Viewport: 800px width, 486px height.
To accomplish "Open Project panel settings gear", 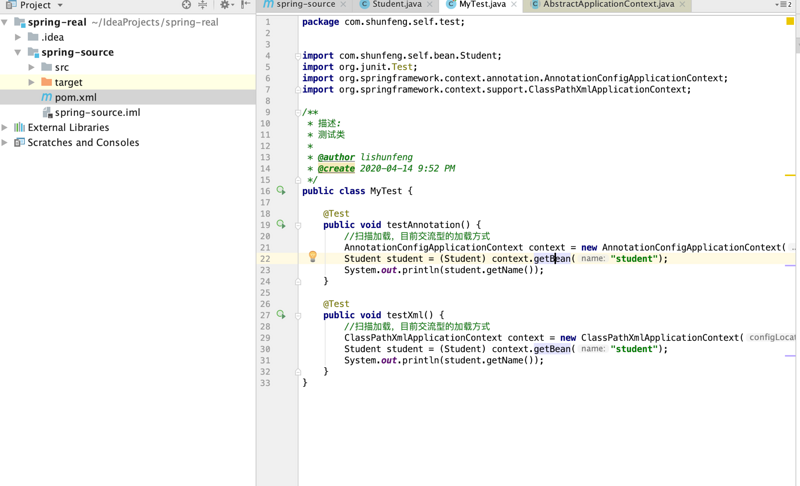I will (x=225, y=5).
